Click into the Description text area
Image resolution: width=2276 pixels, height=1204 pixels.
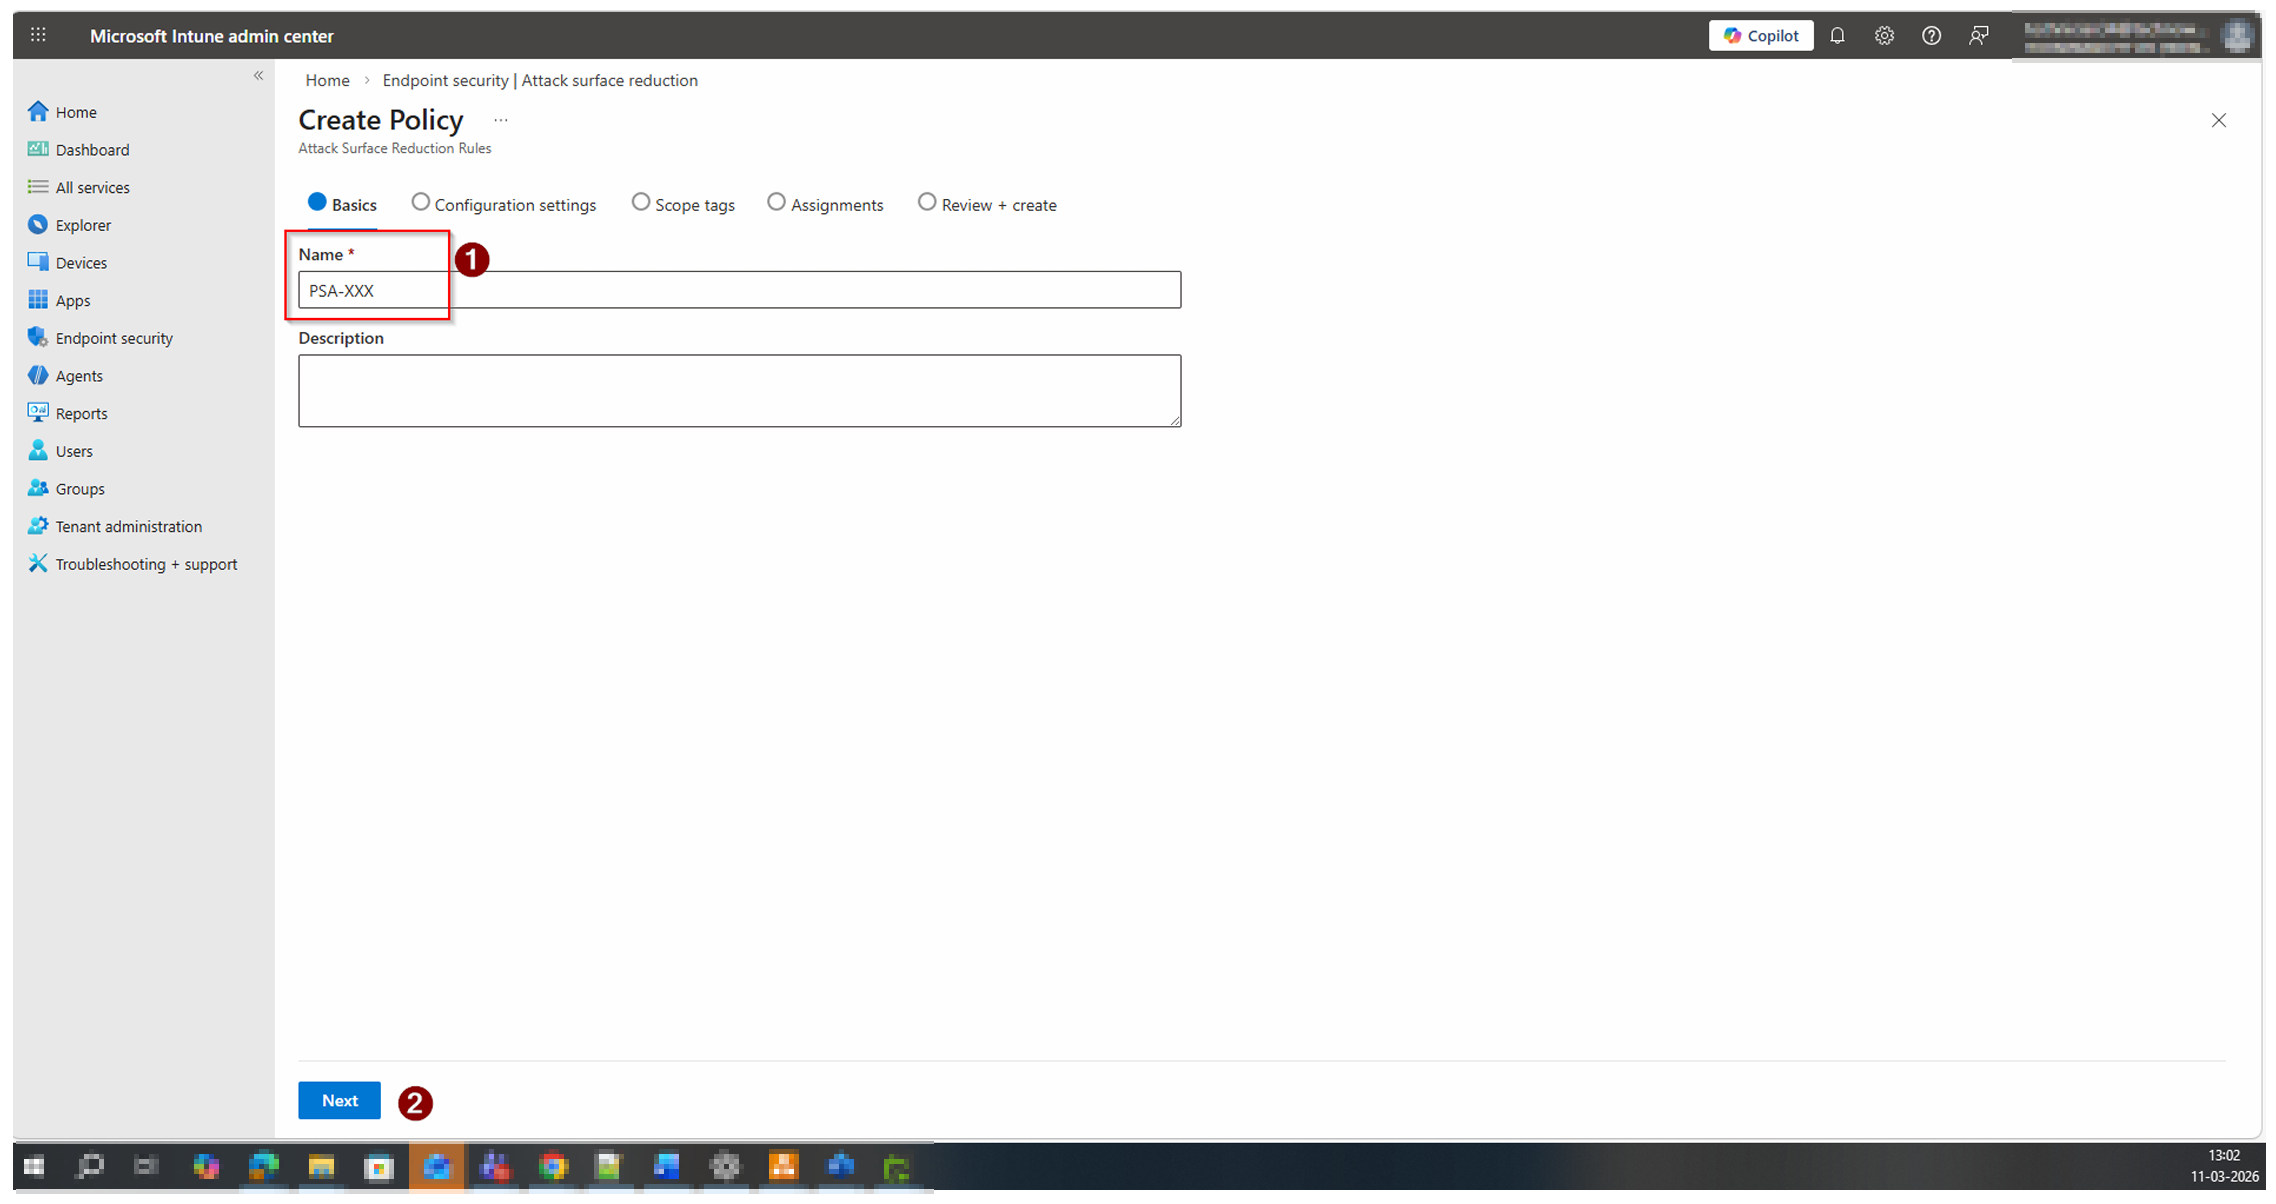pyautogui.click(x=739, y=391)
